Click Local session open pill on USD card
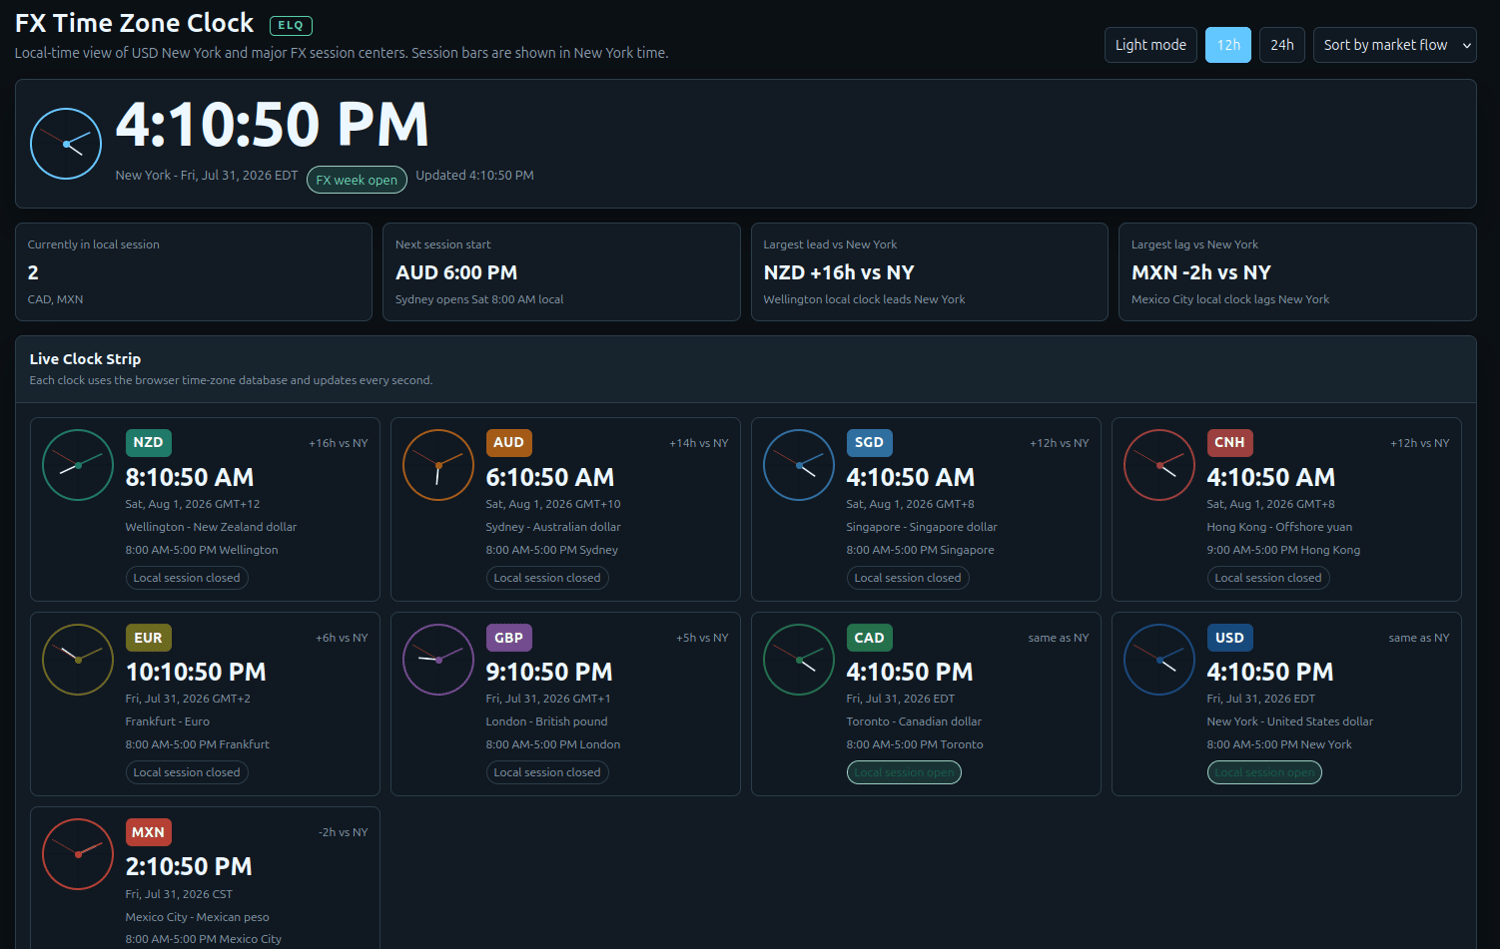Viewport: 1500px width, 949px height. [1265, 773]
